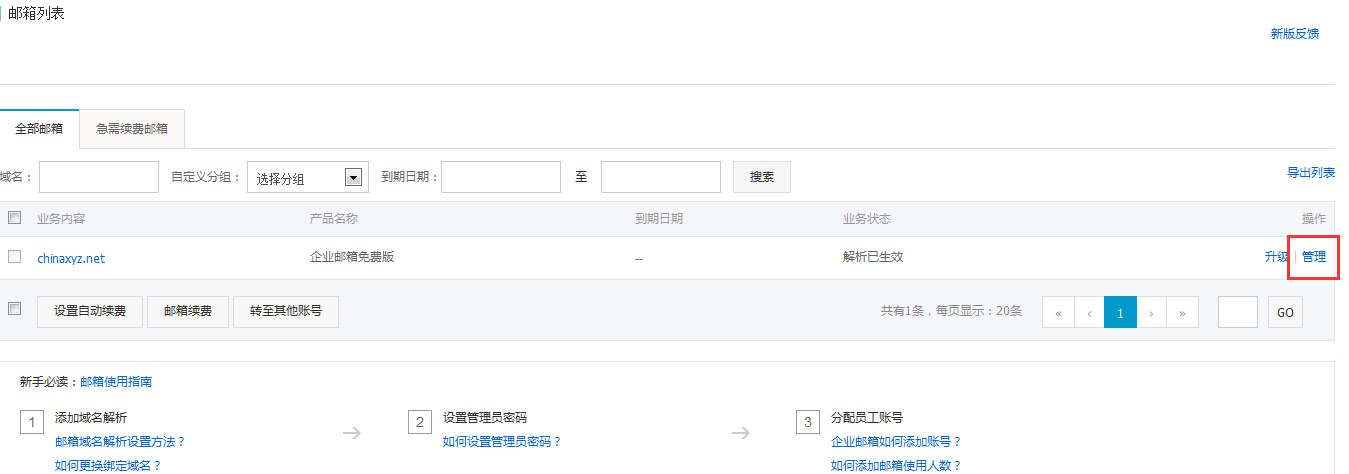Open the chinaxyz.net domain link
The width and height of the screenshot is (1349, 474).
tap(71, 258)
